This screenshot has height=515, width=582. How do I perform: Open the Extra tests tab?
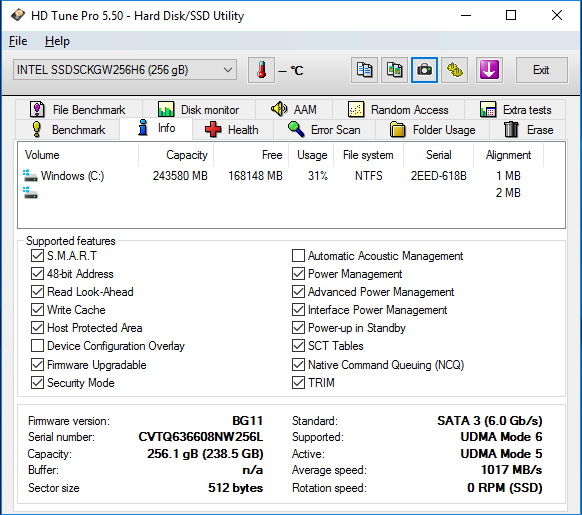pos(515,110)
